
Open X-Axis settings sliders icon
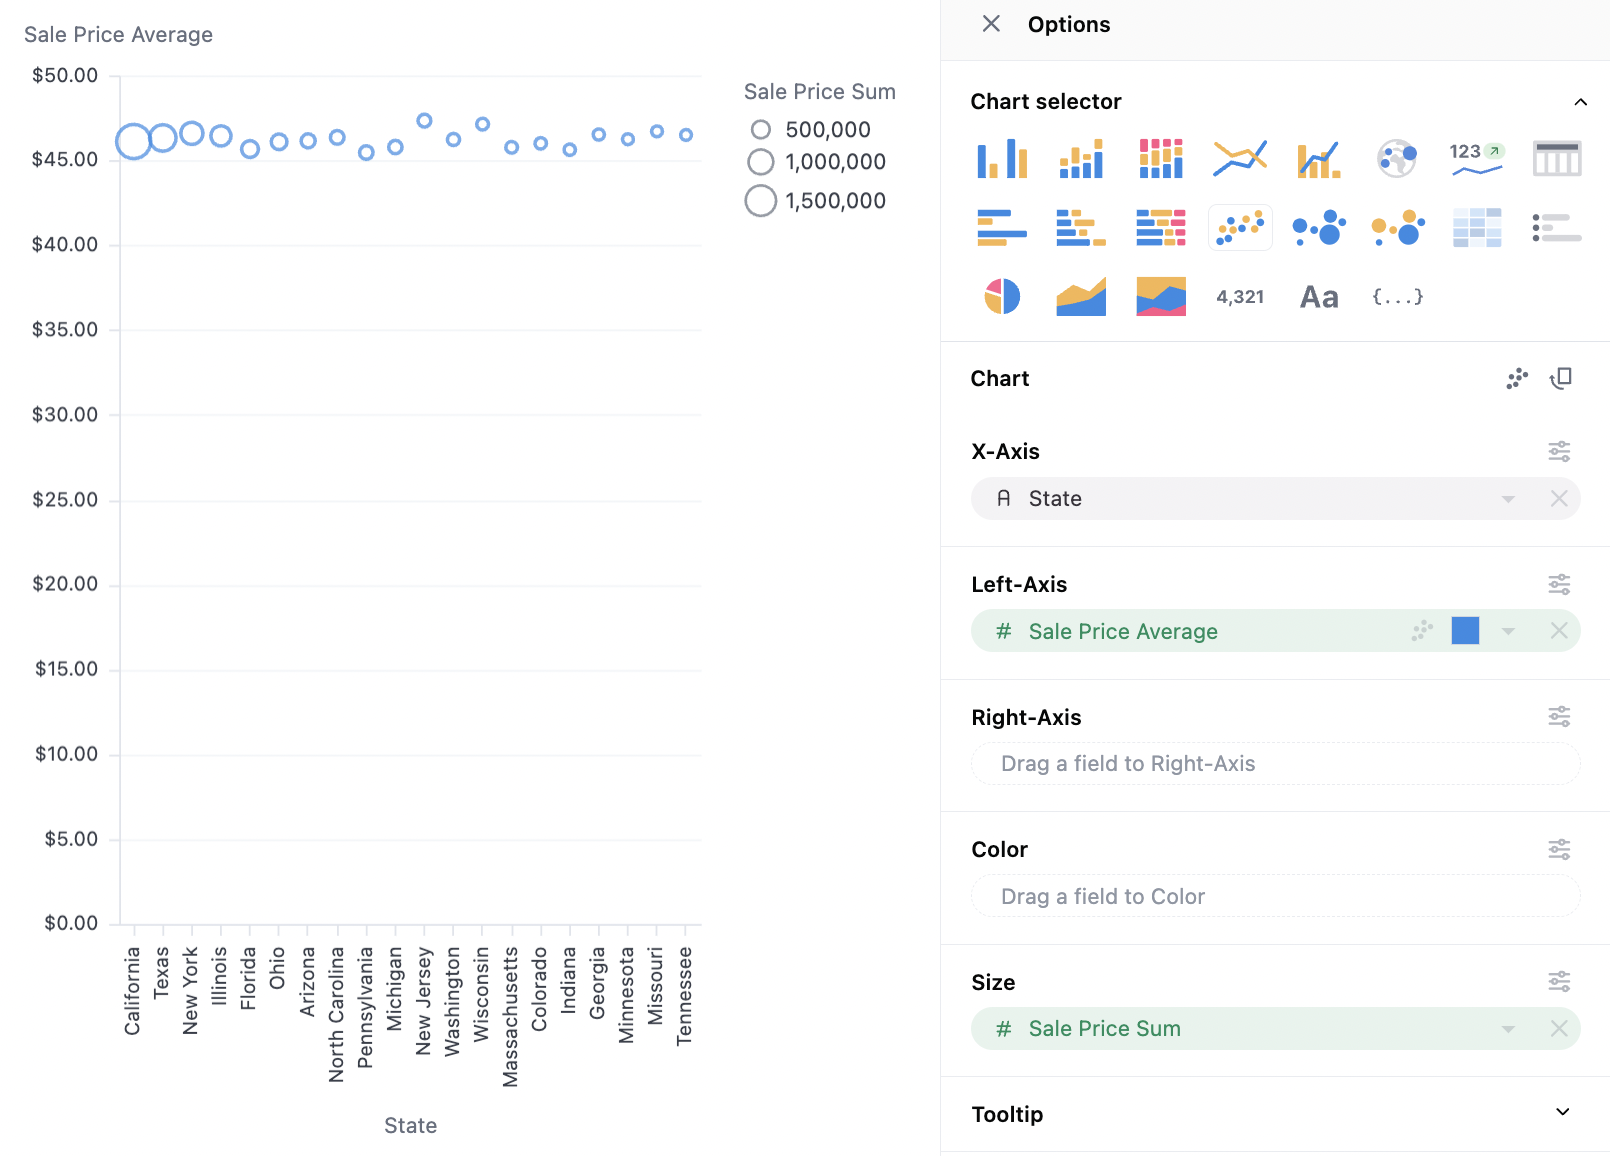point(1559,452)
